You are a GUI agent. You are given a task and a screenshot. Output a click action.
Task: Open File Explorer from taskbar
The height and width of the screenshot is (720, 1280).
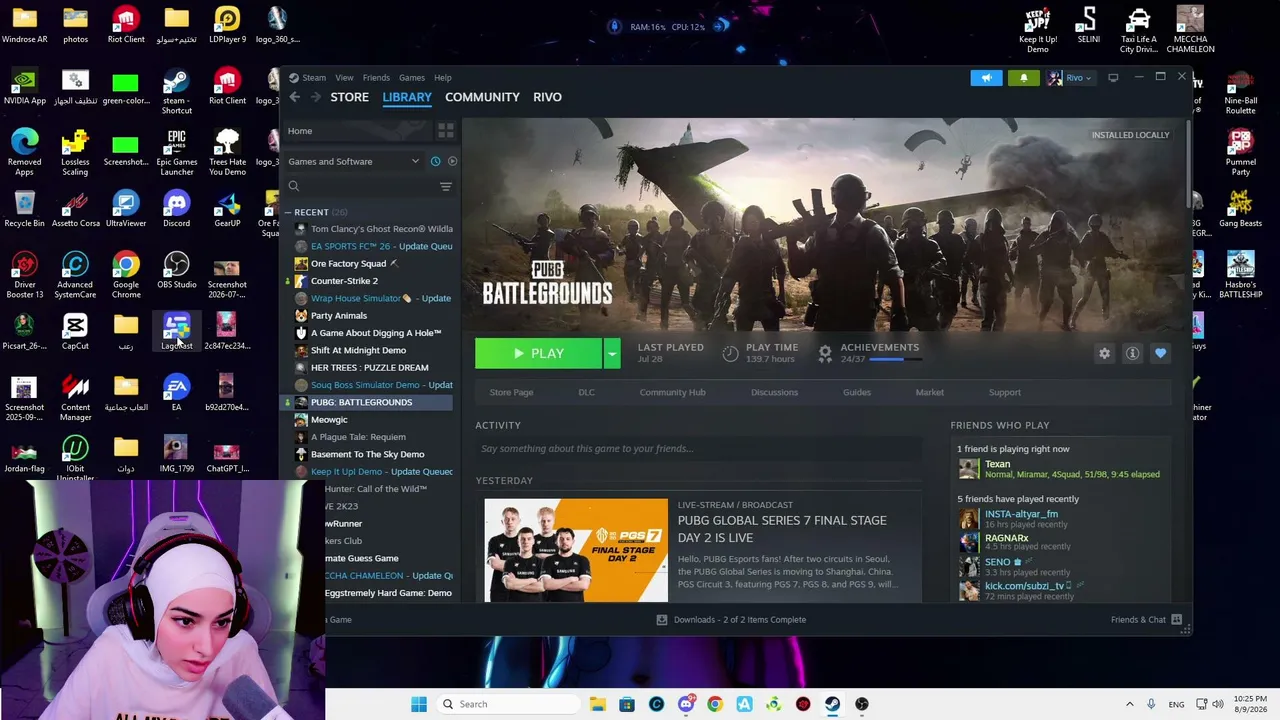coord(598,704)
